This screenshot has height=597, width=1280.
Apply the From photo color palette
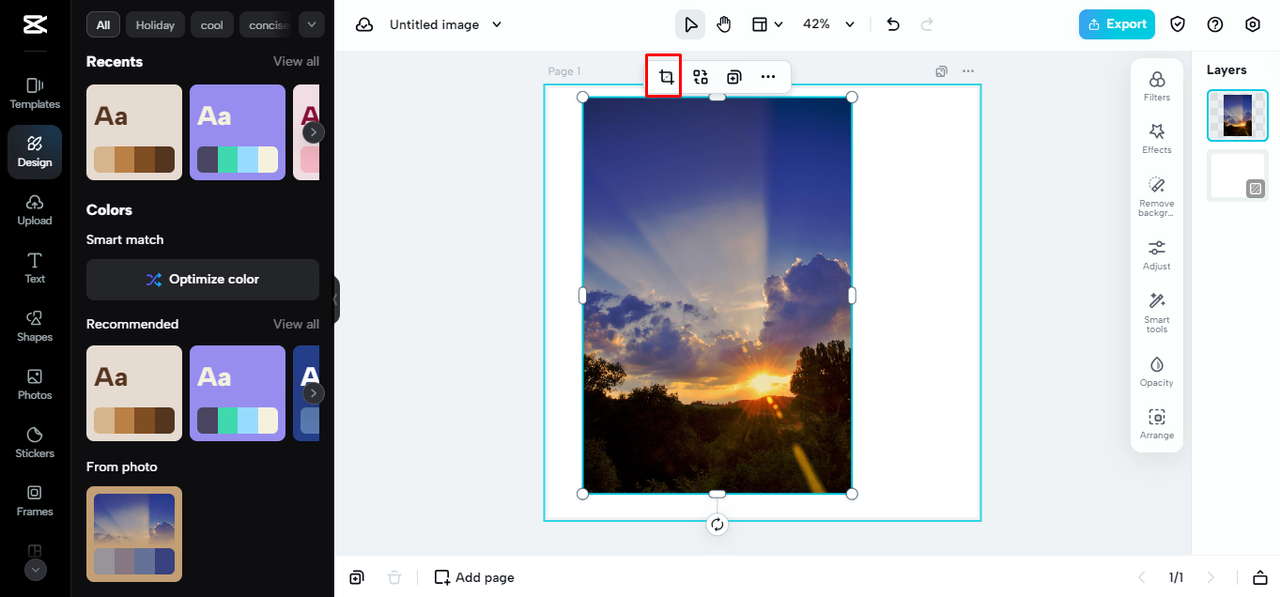(x=134, y=534)
